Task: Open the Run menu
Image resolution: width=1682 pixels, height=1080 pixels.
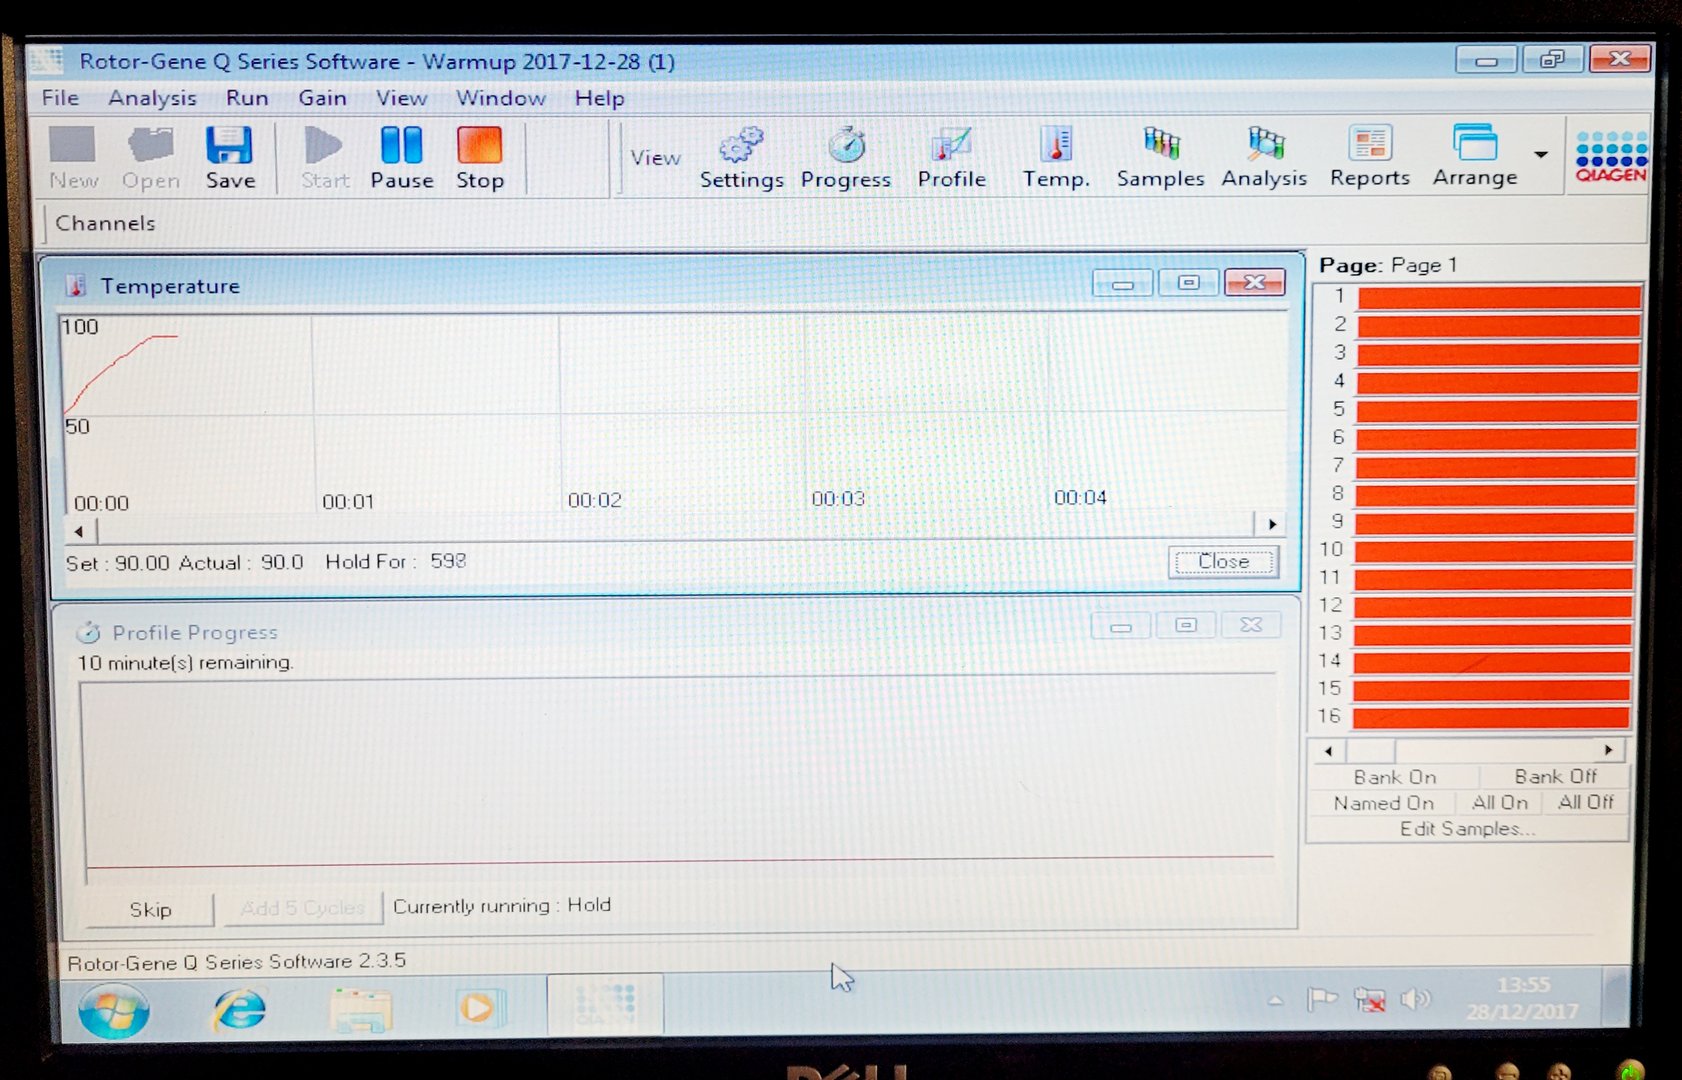Action: pyautogui.click(x=247, y=98)
